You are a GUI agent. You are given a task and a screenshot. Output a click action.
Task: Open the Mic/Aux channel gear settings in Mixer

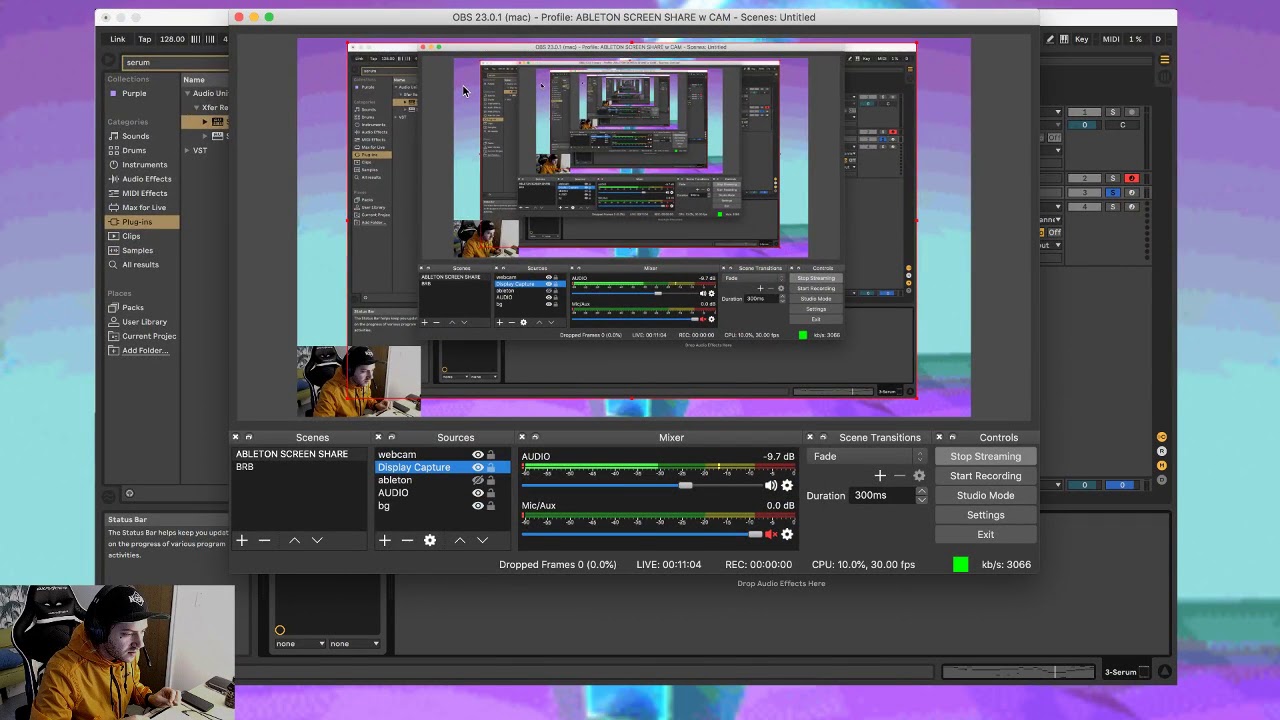pyautogui.click(x=787, y=535)
